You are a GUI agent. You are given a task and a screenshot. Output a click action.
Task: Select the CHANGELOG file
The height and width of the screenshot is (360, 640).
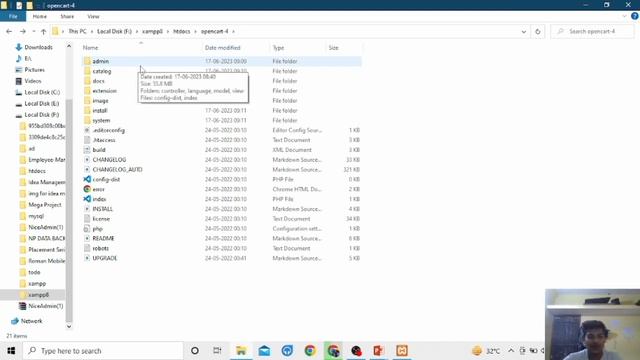[x=109, y=160]
